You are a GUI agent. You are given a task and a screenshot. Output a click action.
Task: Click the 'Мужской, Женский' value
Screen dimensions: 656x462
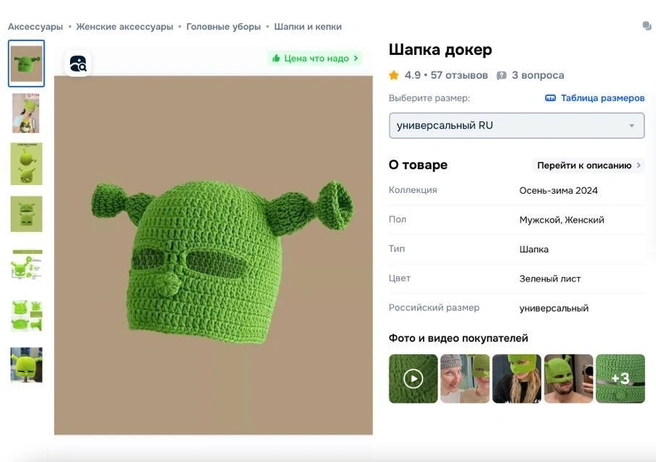coord(562,220)
